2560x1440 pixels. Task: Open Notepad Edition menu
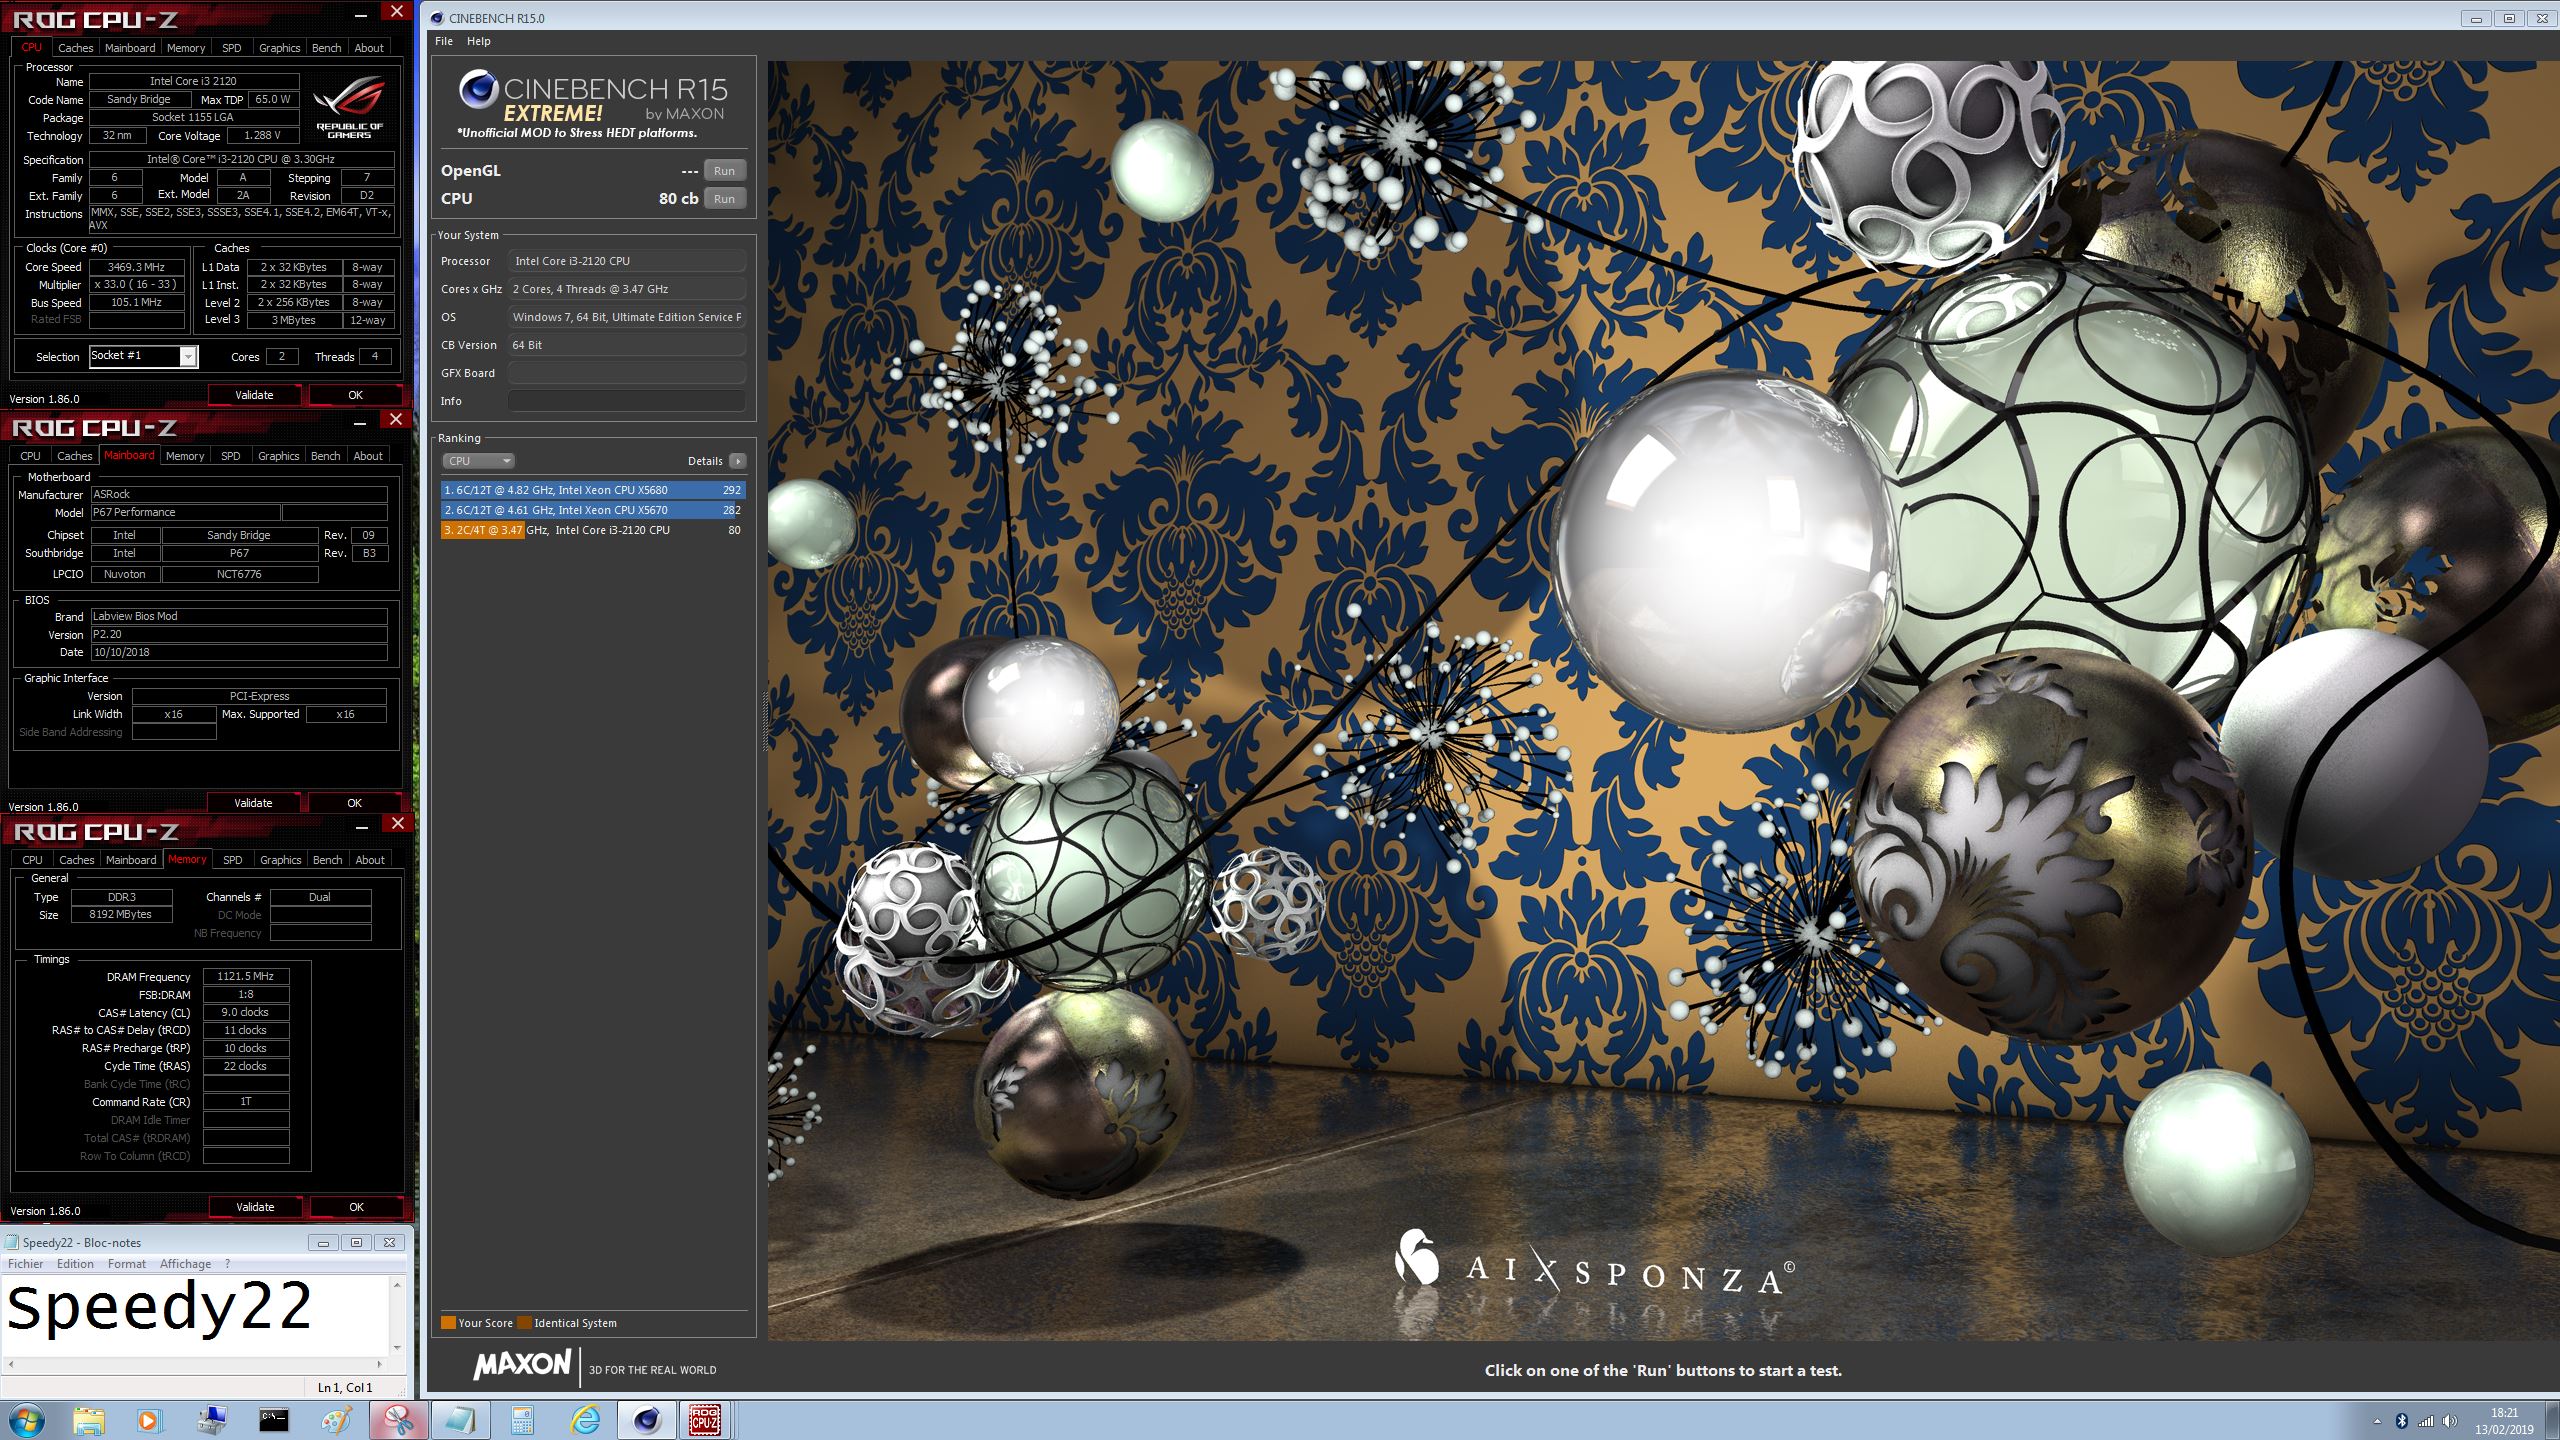[75, 1264]
